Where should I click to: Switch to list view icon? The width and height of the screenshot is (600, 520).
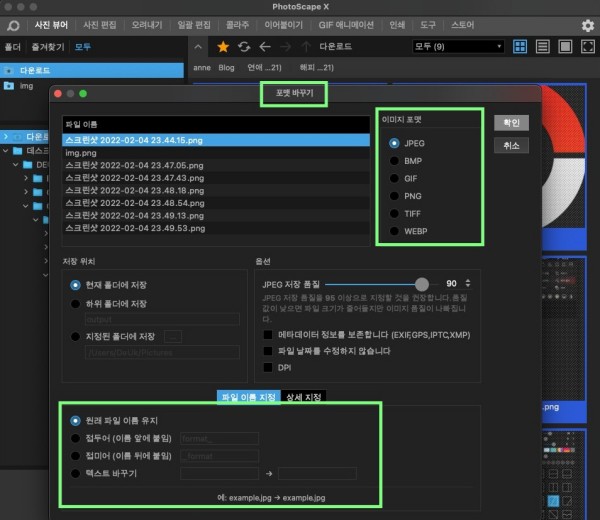coord(542,46)
